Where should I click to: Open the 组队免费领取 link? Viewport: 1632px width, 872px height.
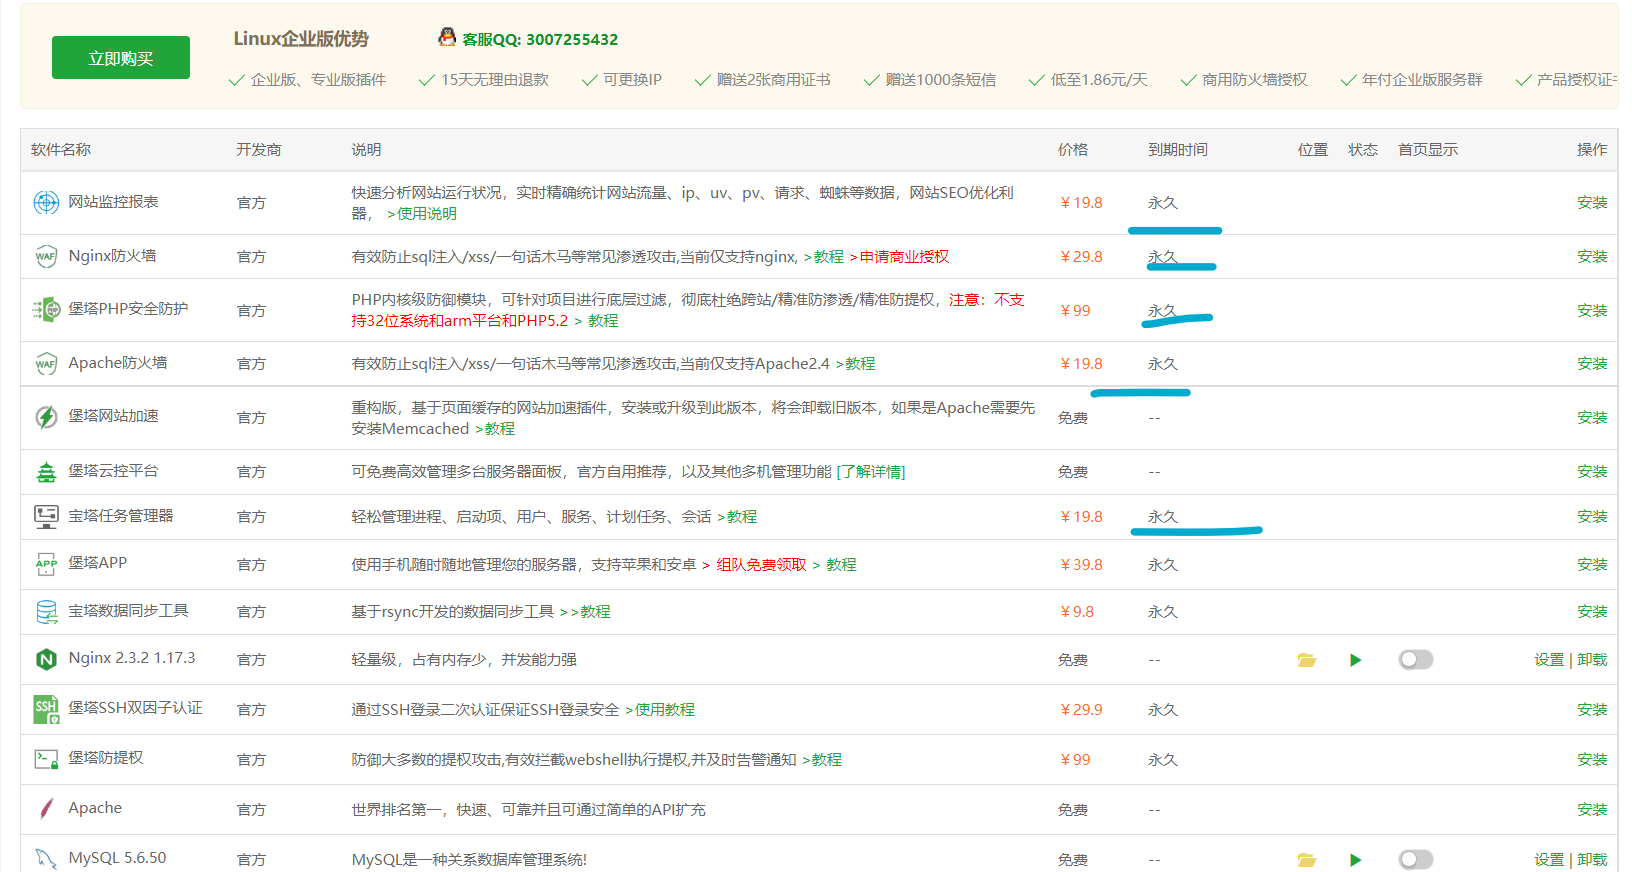click(761, 565)
